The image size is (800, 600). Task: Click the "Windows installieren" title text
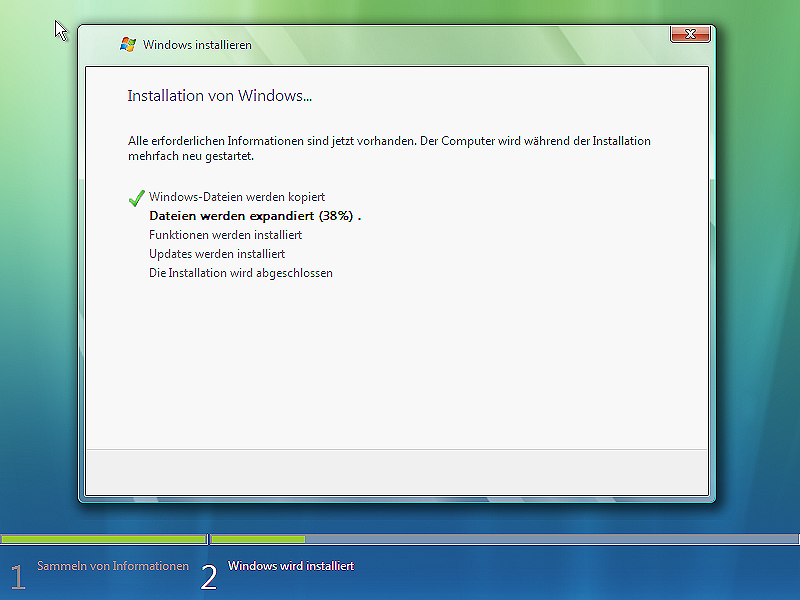coord(197,45)
